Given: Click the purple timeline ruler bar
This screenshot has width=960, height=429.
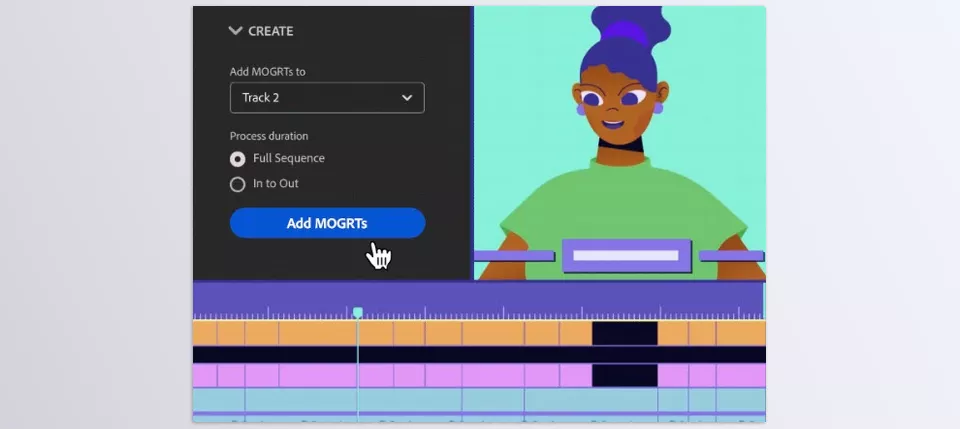Looking at the screenshot, I should [479, 300].
